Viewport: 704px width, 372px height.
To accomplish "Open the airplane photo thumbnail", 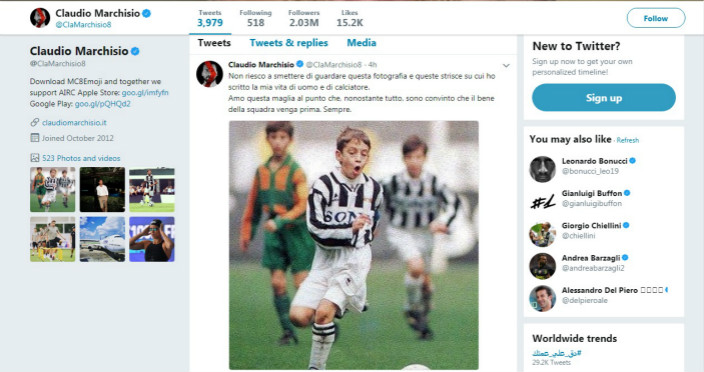I will click(x=102, y=239).
